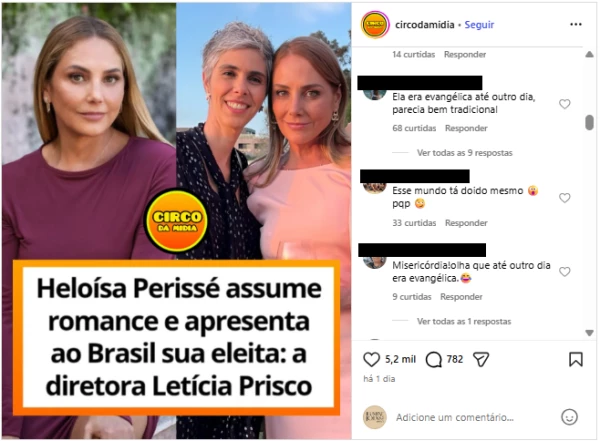Screen dimensions: 600x441
Task: Expand 'Ver todas as 1 respostas'
Action: (x=464, y=321)
